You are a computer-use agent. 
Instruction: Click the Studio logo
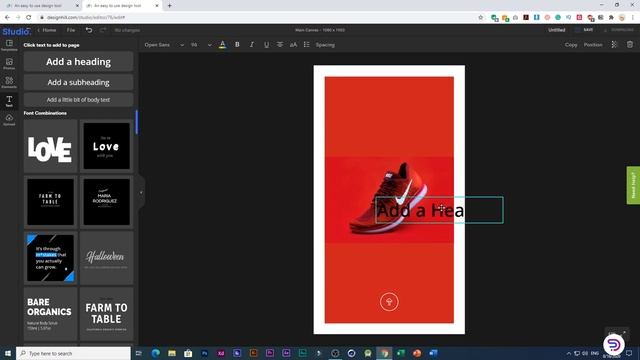tap(16, 31)
